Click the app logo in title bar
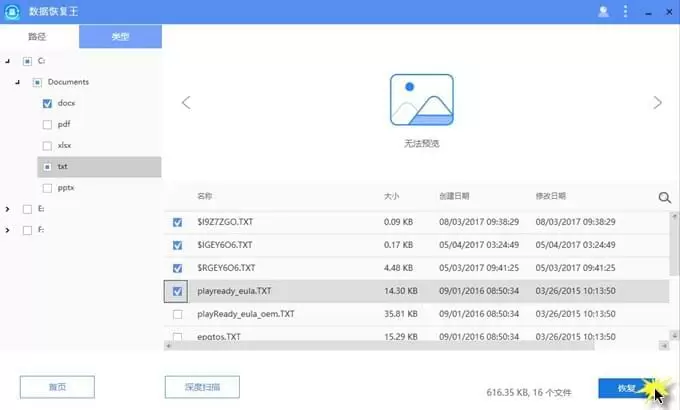Image resolution: width=680 pixels, height=410 pixels. tap(12, 12)
